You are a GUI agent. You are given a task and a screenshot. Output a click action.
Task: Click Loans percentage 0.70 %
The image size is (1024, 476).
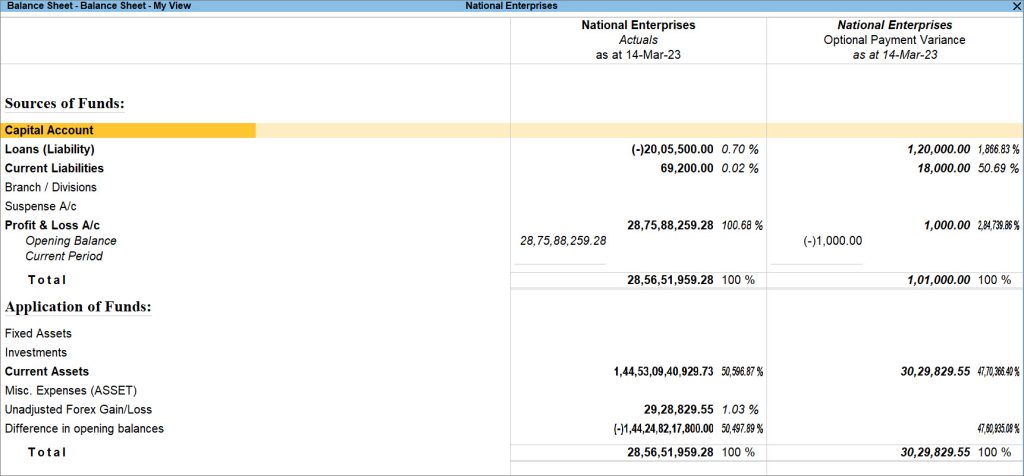tap(740, 149)
